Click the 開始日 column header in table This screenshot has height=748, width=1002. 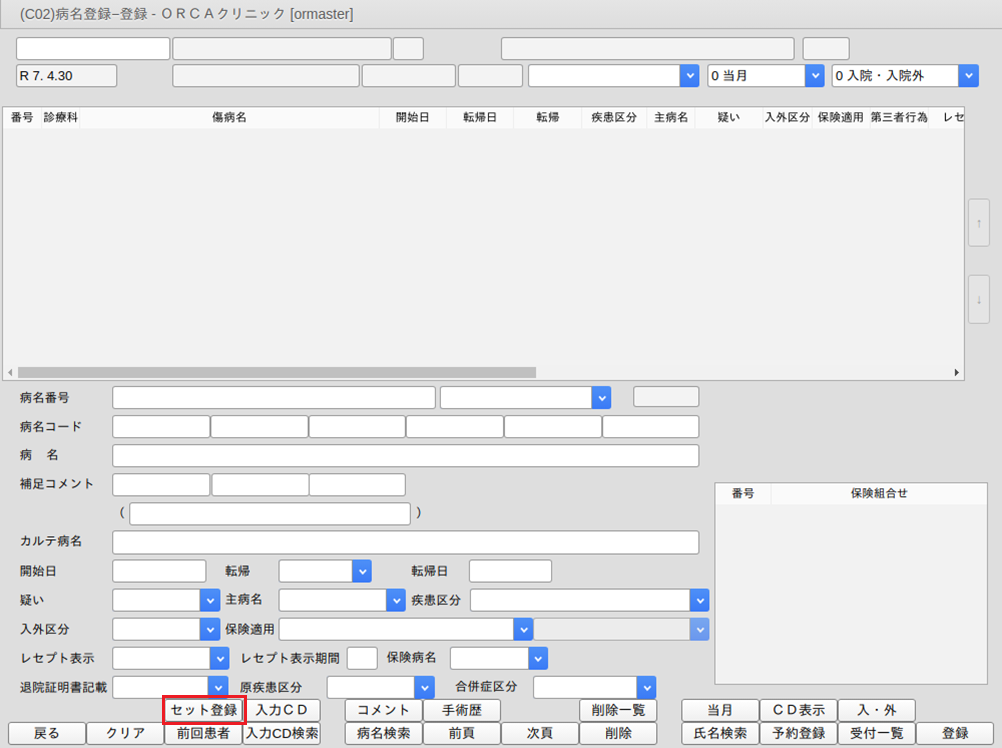click(x=412, y=118)
